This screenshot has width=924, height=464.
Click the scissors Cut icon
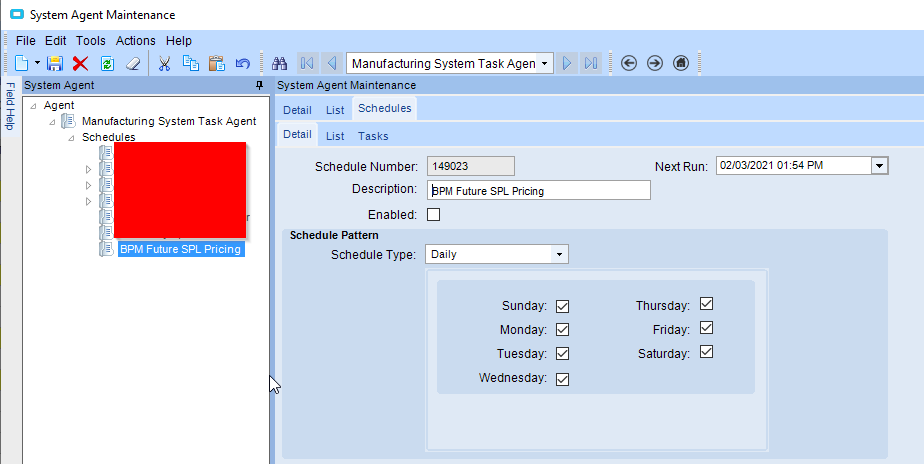[x=164, y=63]
